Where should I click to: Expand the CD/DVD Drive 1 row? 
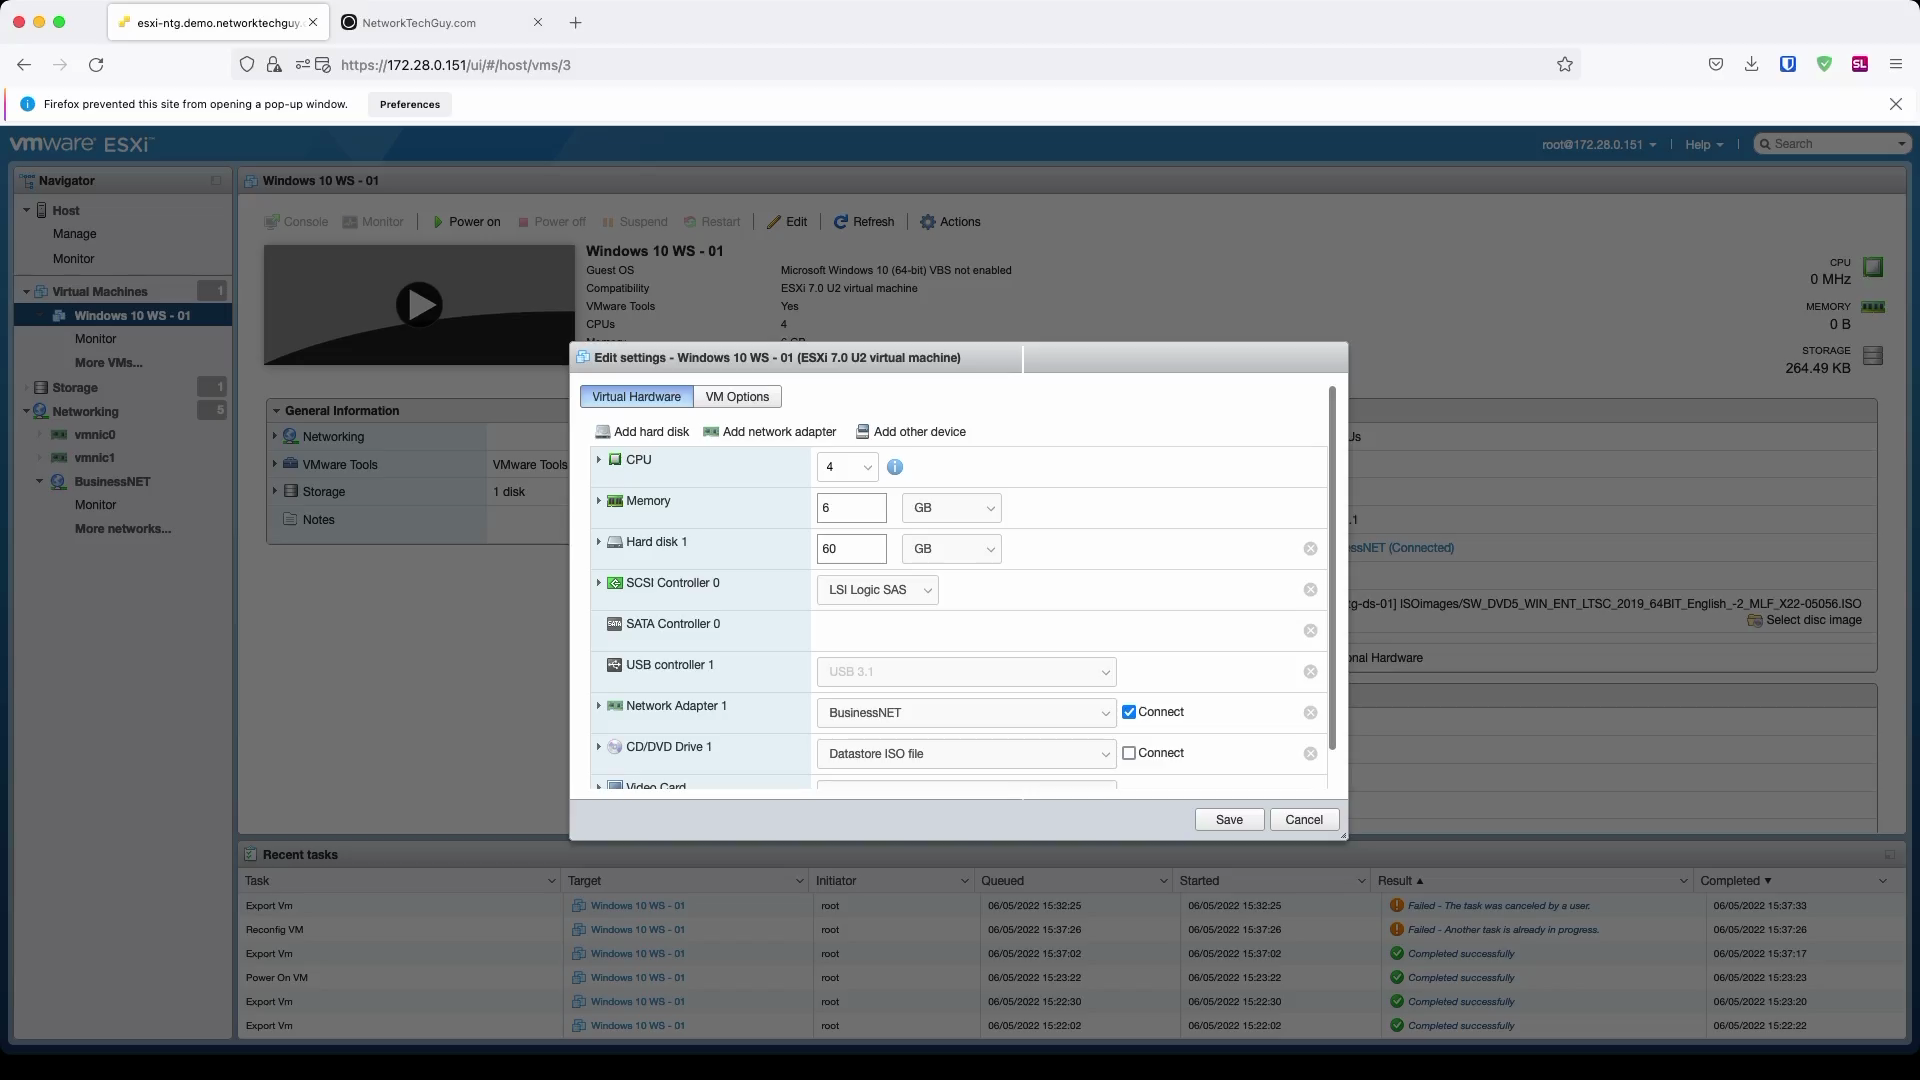[x=599, y=747]
